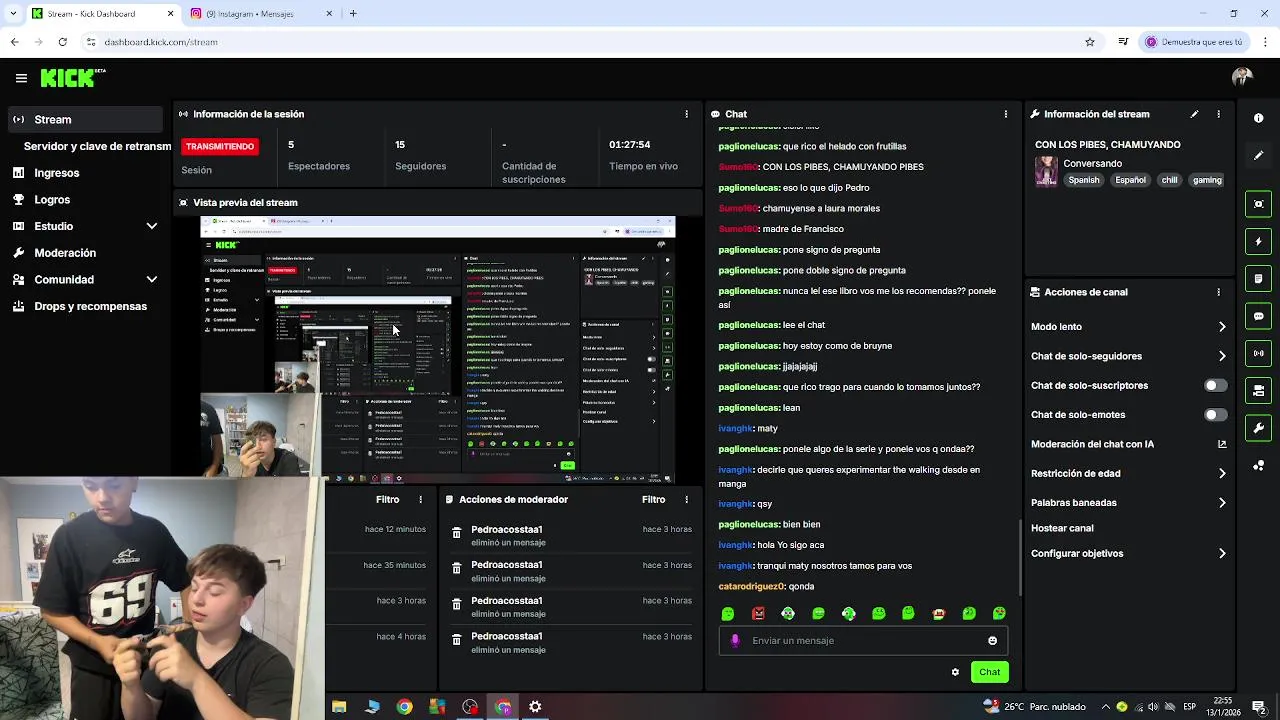Expand Modo lento options
Screen dimensions: 1280x720
pyautogui.click(x=1222, y=327)
